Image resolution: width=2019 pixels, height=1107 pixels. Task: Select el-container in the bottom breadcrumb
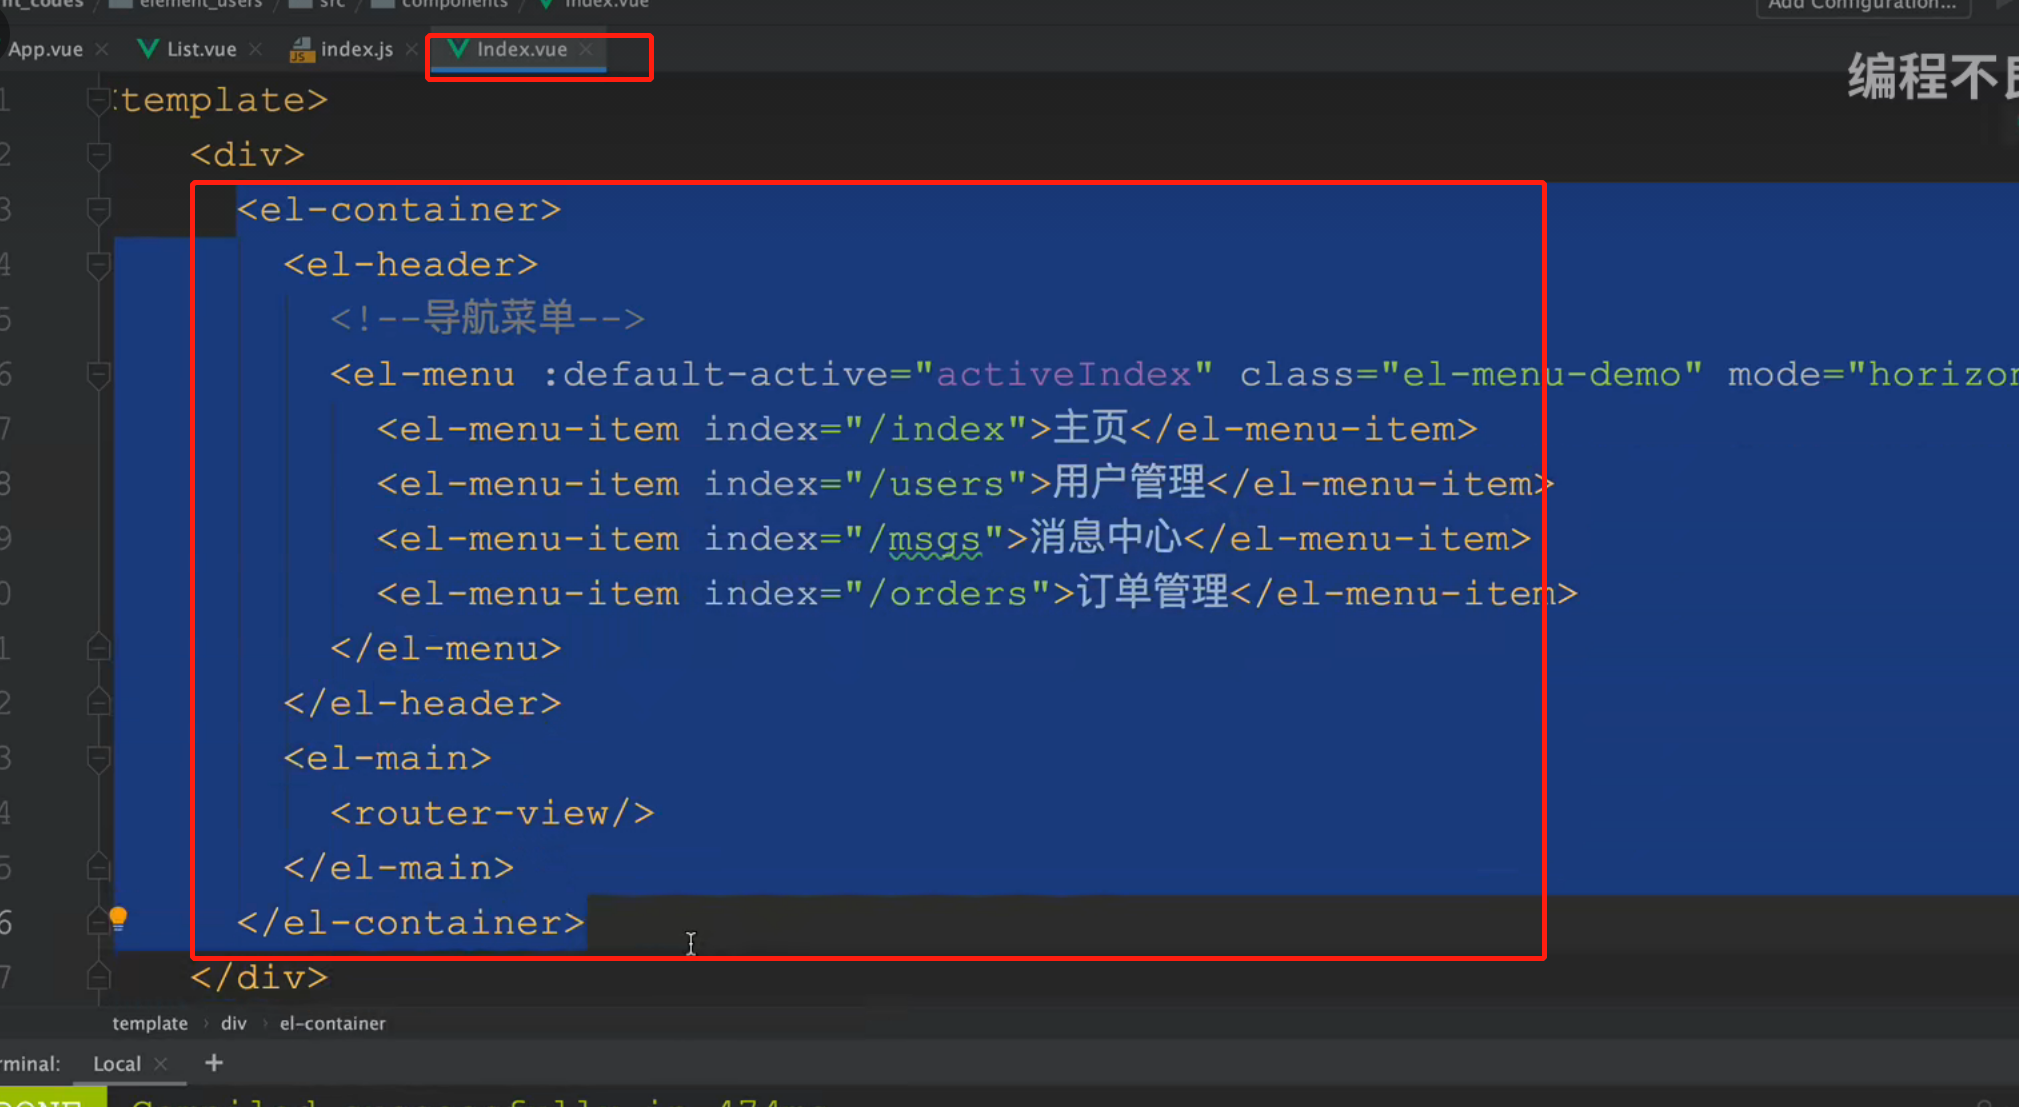tap(332, 1023)
